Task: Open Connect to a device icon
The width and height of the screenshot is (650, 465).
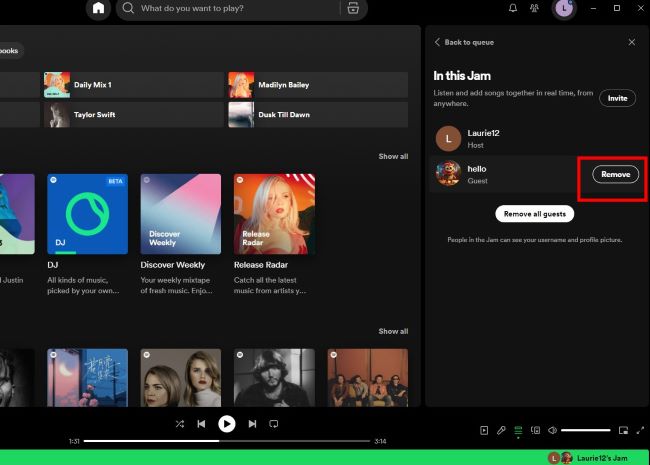Action: click(535, 430)
